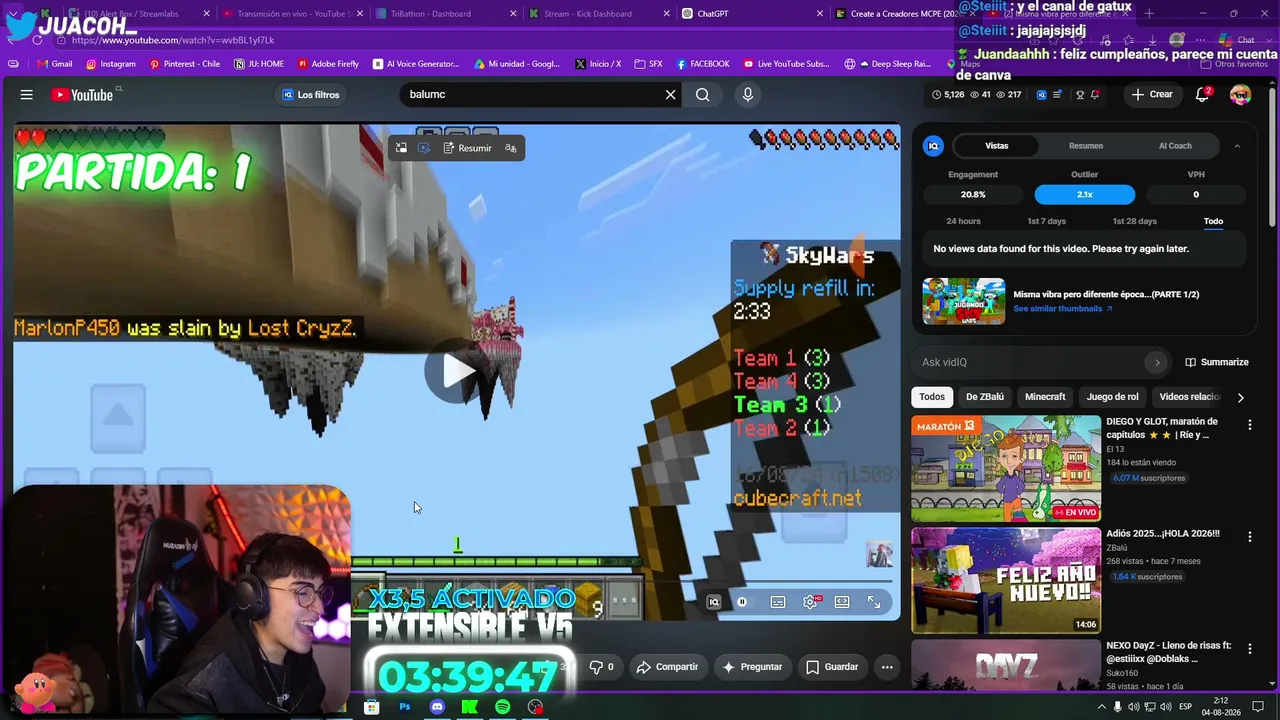Click the vidIQ icon in player controls

[714, 602]
